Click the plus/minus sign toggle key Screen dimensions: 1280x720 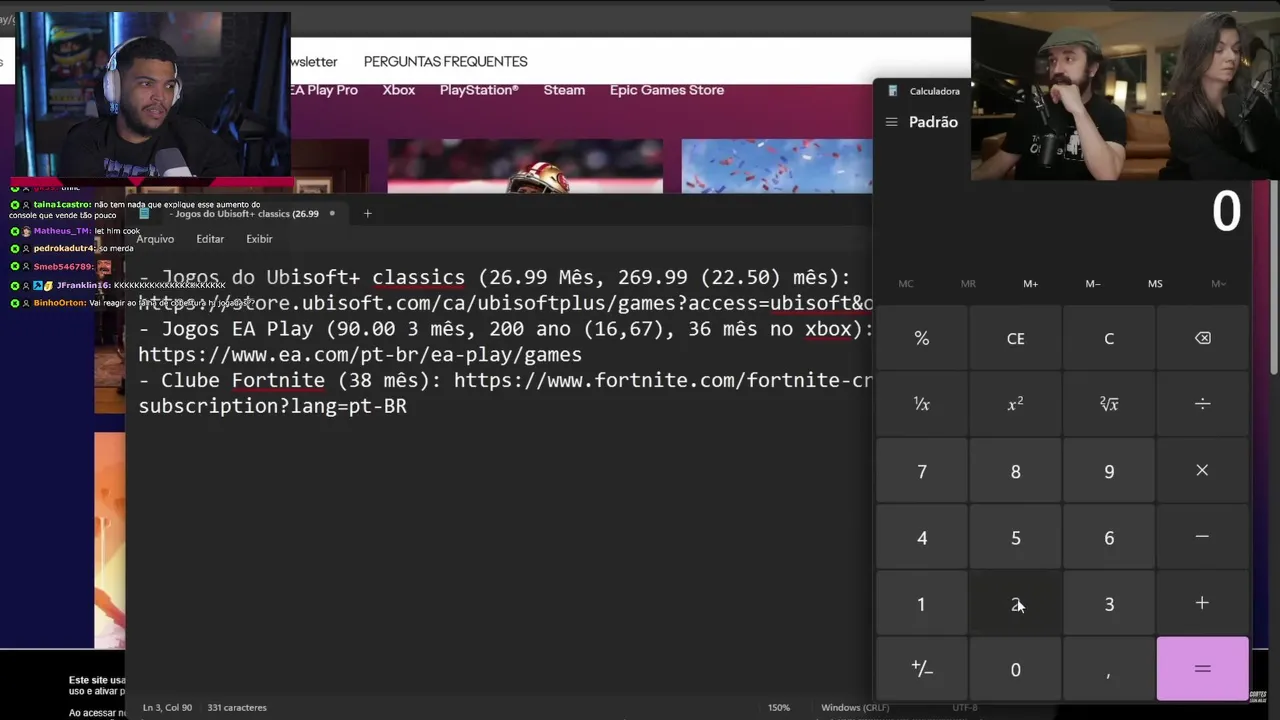coord(922,669)
